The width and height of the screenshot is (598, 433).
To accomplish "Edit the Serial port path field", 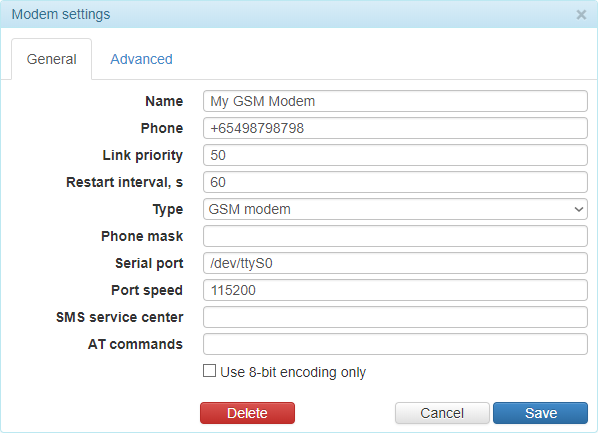I will 395,263.
